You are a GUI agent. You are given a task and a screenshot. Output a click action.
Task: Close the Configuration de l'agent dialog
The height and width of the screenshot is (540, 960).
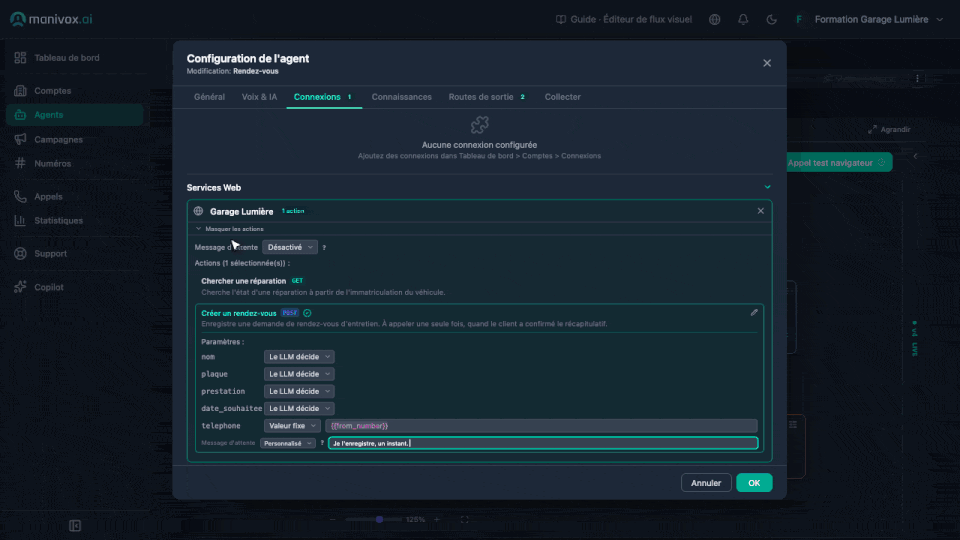pos(767,63)
